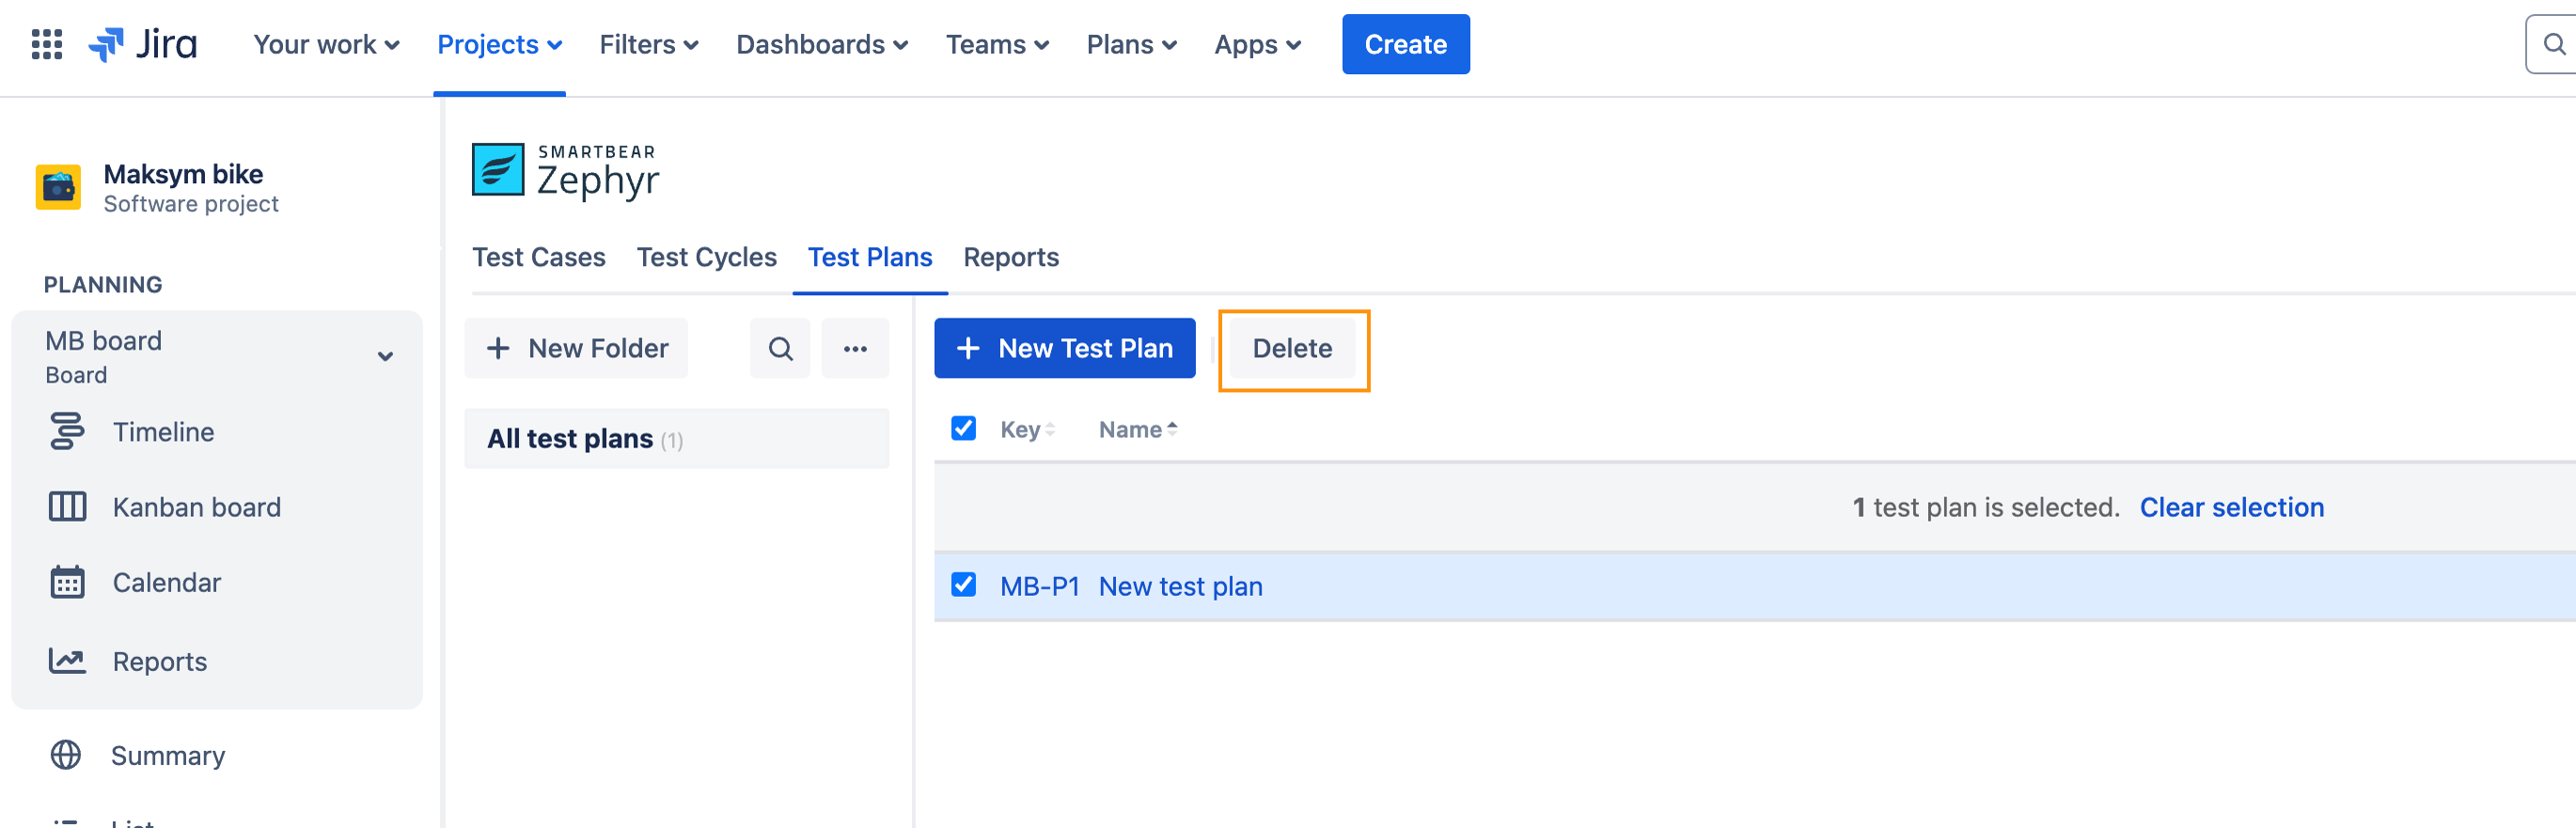Screen dimensions: 2576x828
Task: Switch to the Test Cycles tab
Action: tap(706, 258)
